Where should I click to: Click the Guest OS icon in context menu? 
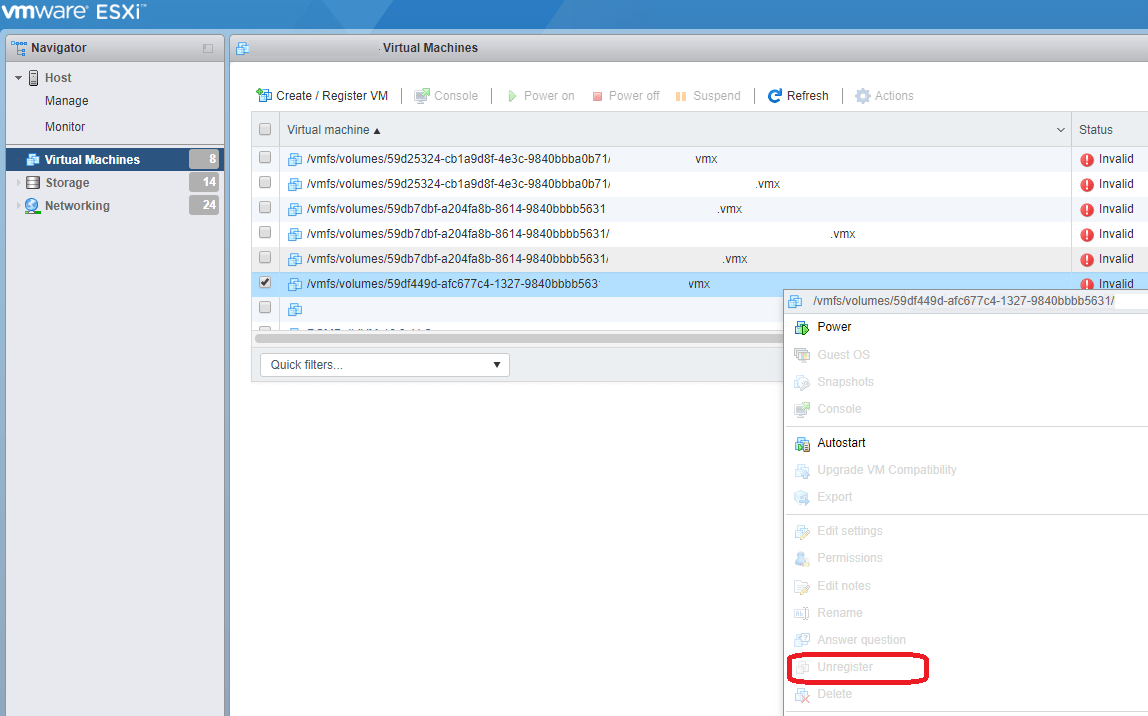point(802,355)
